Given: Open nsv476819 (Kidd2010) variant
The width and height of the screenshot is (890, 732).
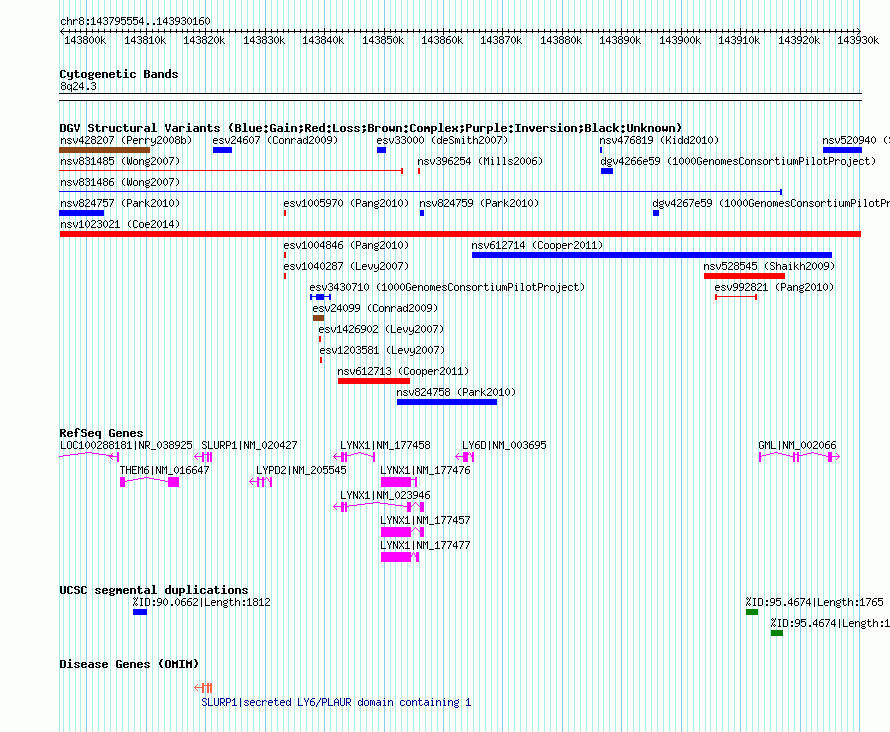Looking at the screenshot, I should click(x=659, y=140).
